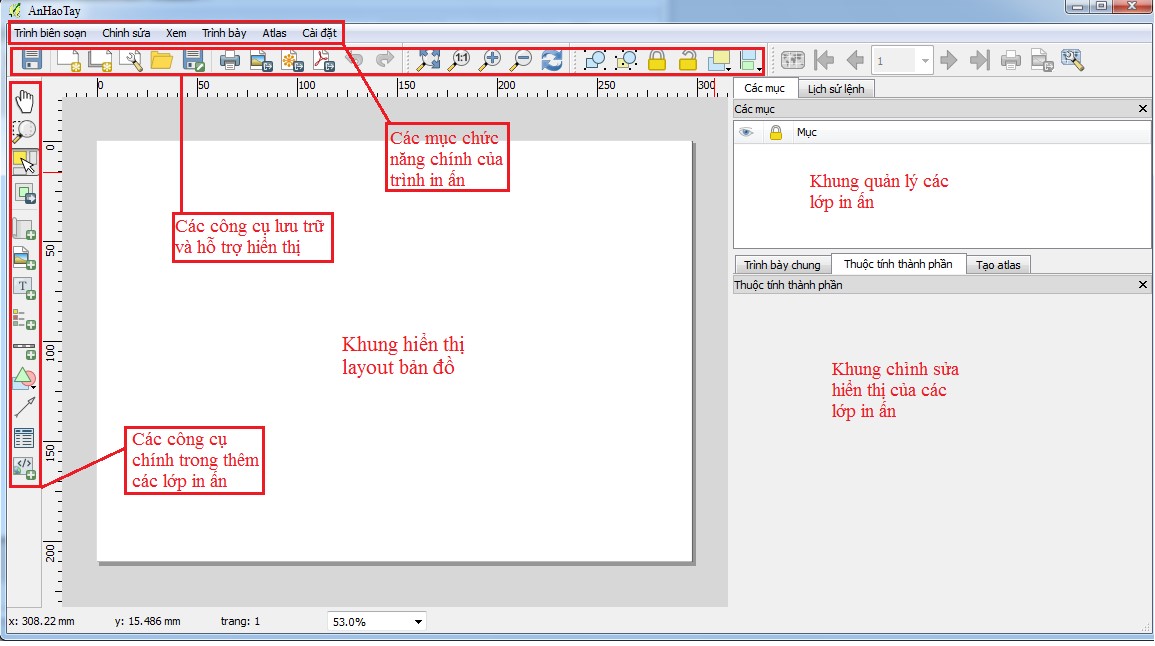Screen dimensions: 1155x646
Task: Click the Print icon in the main toolbar
Action: pyautogui.click(x=230, y=60)
